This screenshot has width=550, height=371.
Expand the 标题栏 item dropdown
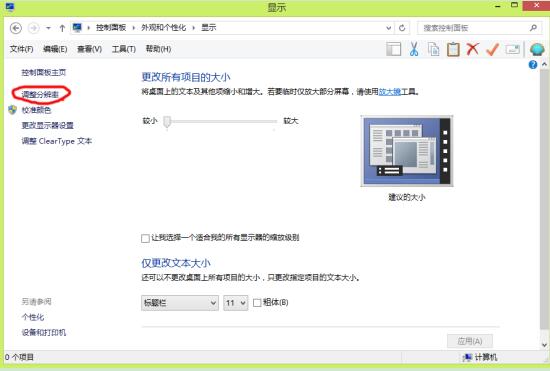point(180,303)
